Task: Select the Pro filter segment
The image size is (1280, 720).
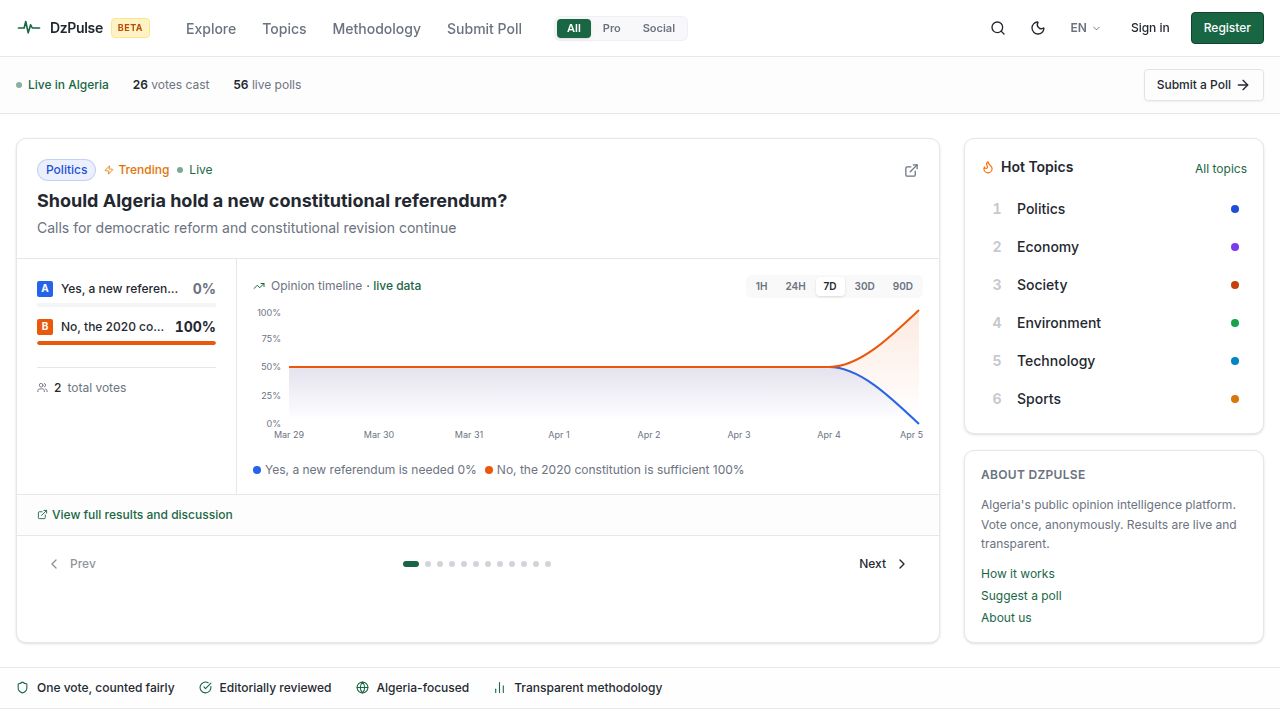Action: point(611,28)
